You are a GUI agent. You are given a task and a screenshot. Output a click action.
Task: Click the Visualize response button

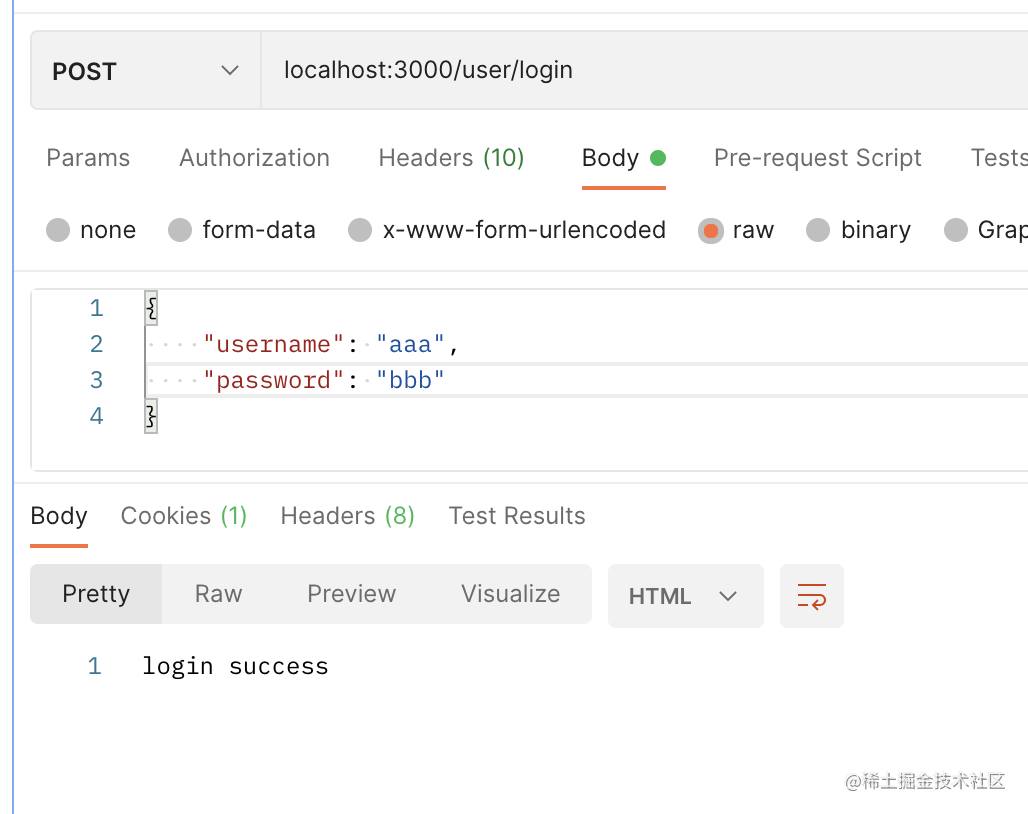(510, 594)
